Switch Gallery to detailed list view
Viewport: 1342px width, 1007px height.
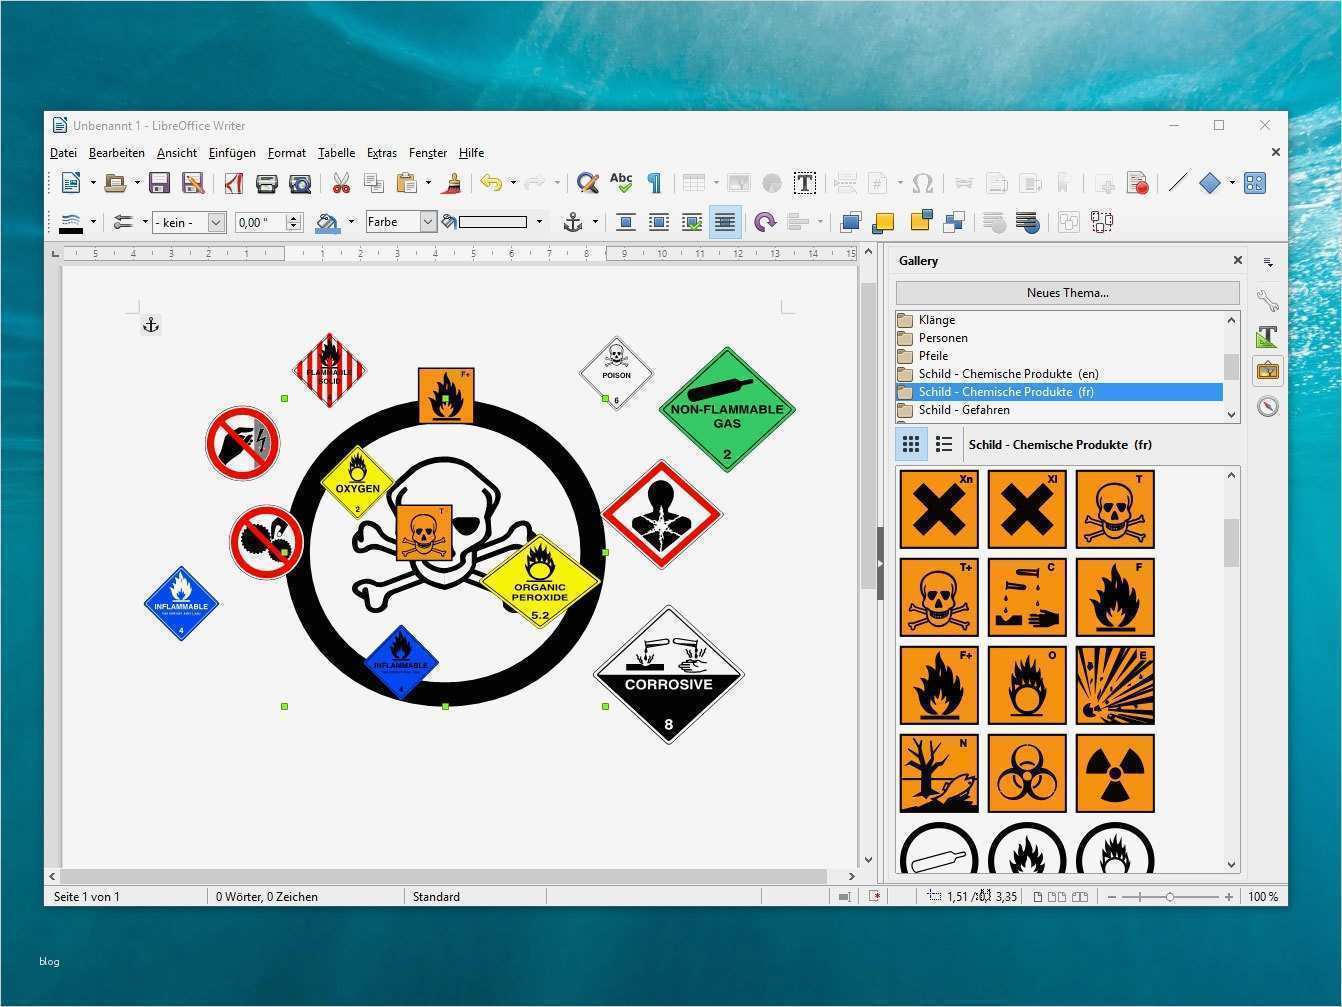(x=944, y=444)
